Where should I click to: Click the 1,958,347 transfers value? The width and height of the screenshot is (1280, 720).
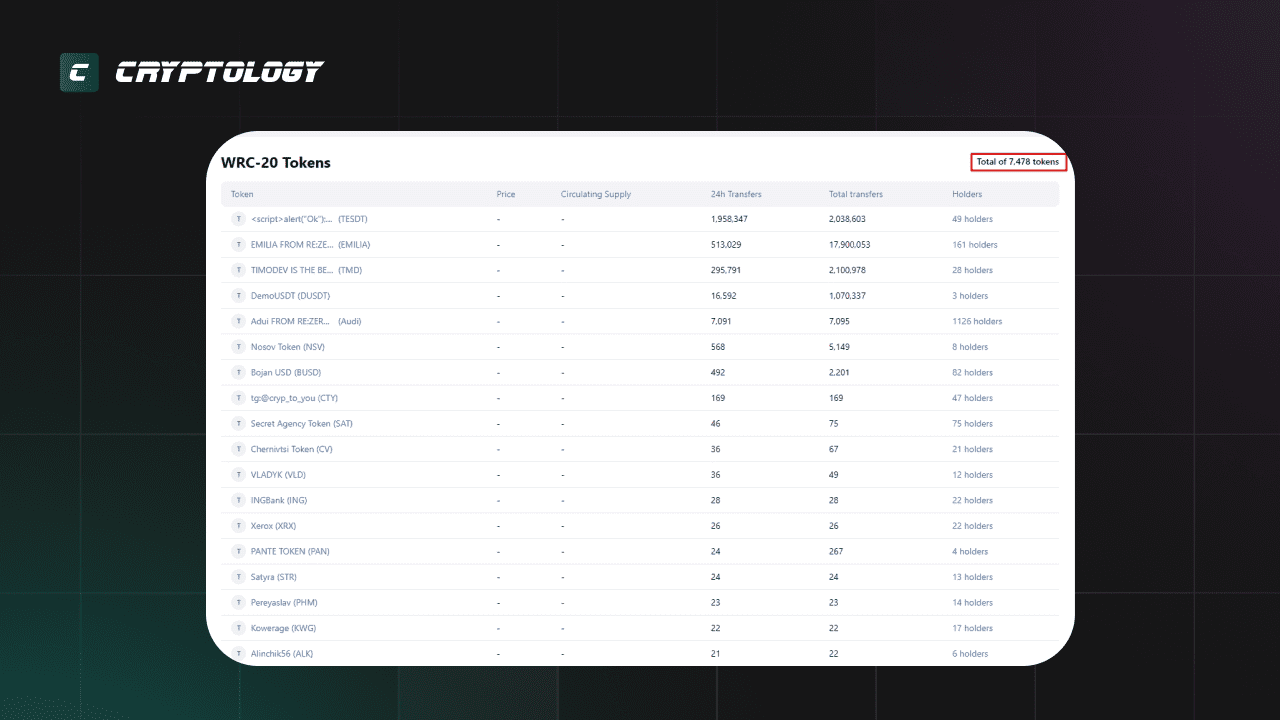pyautogui.click(x=731, y=219)
